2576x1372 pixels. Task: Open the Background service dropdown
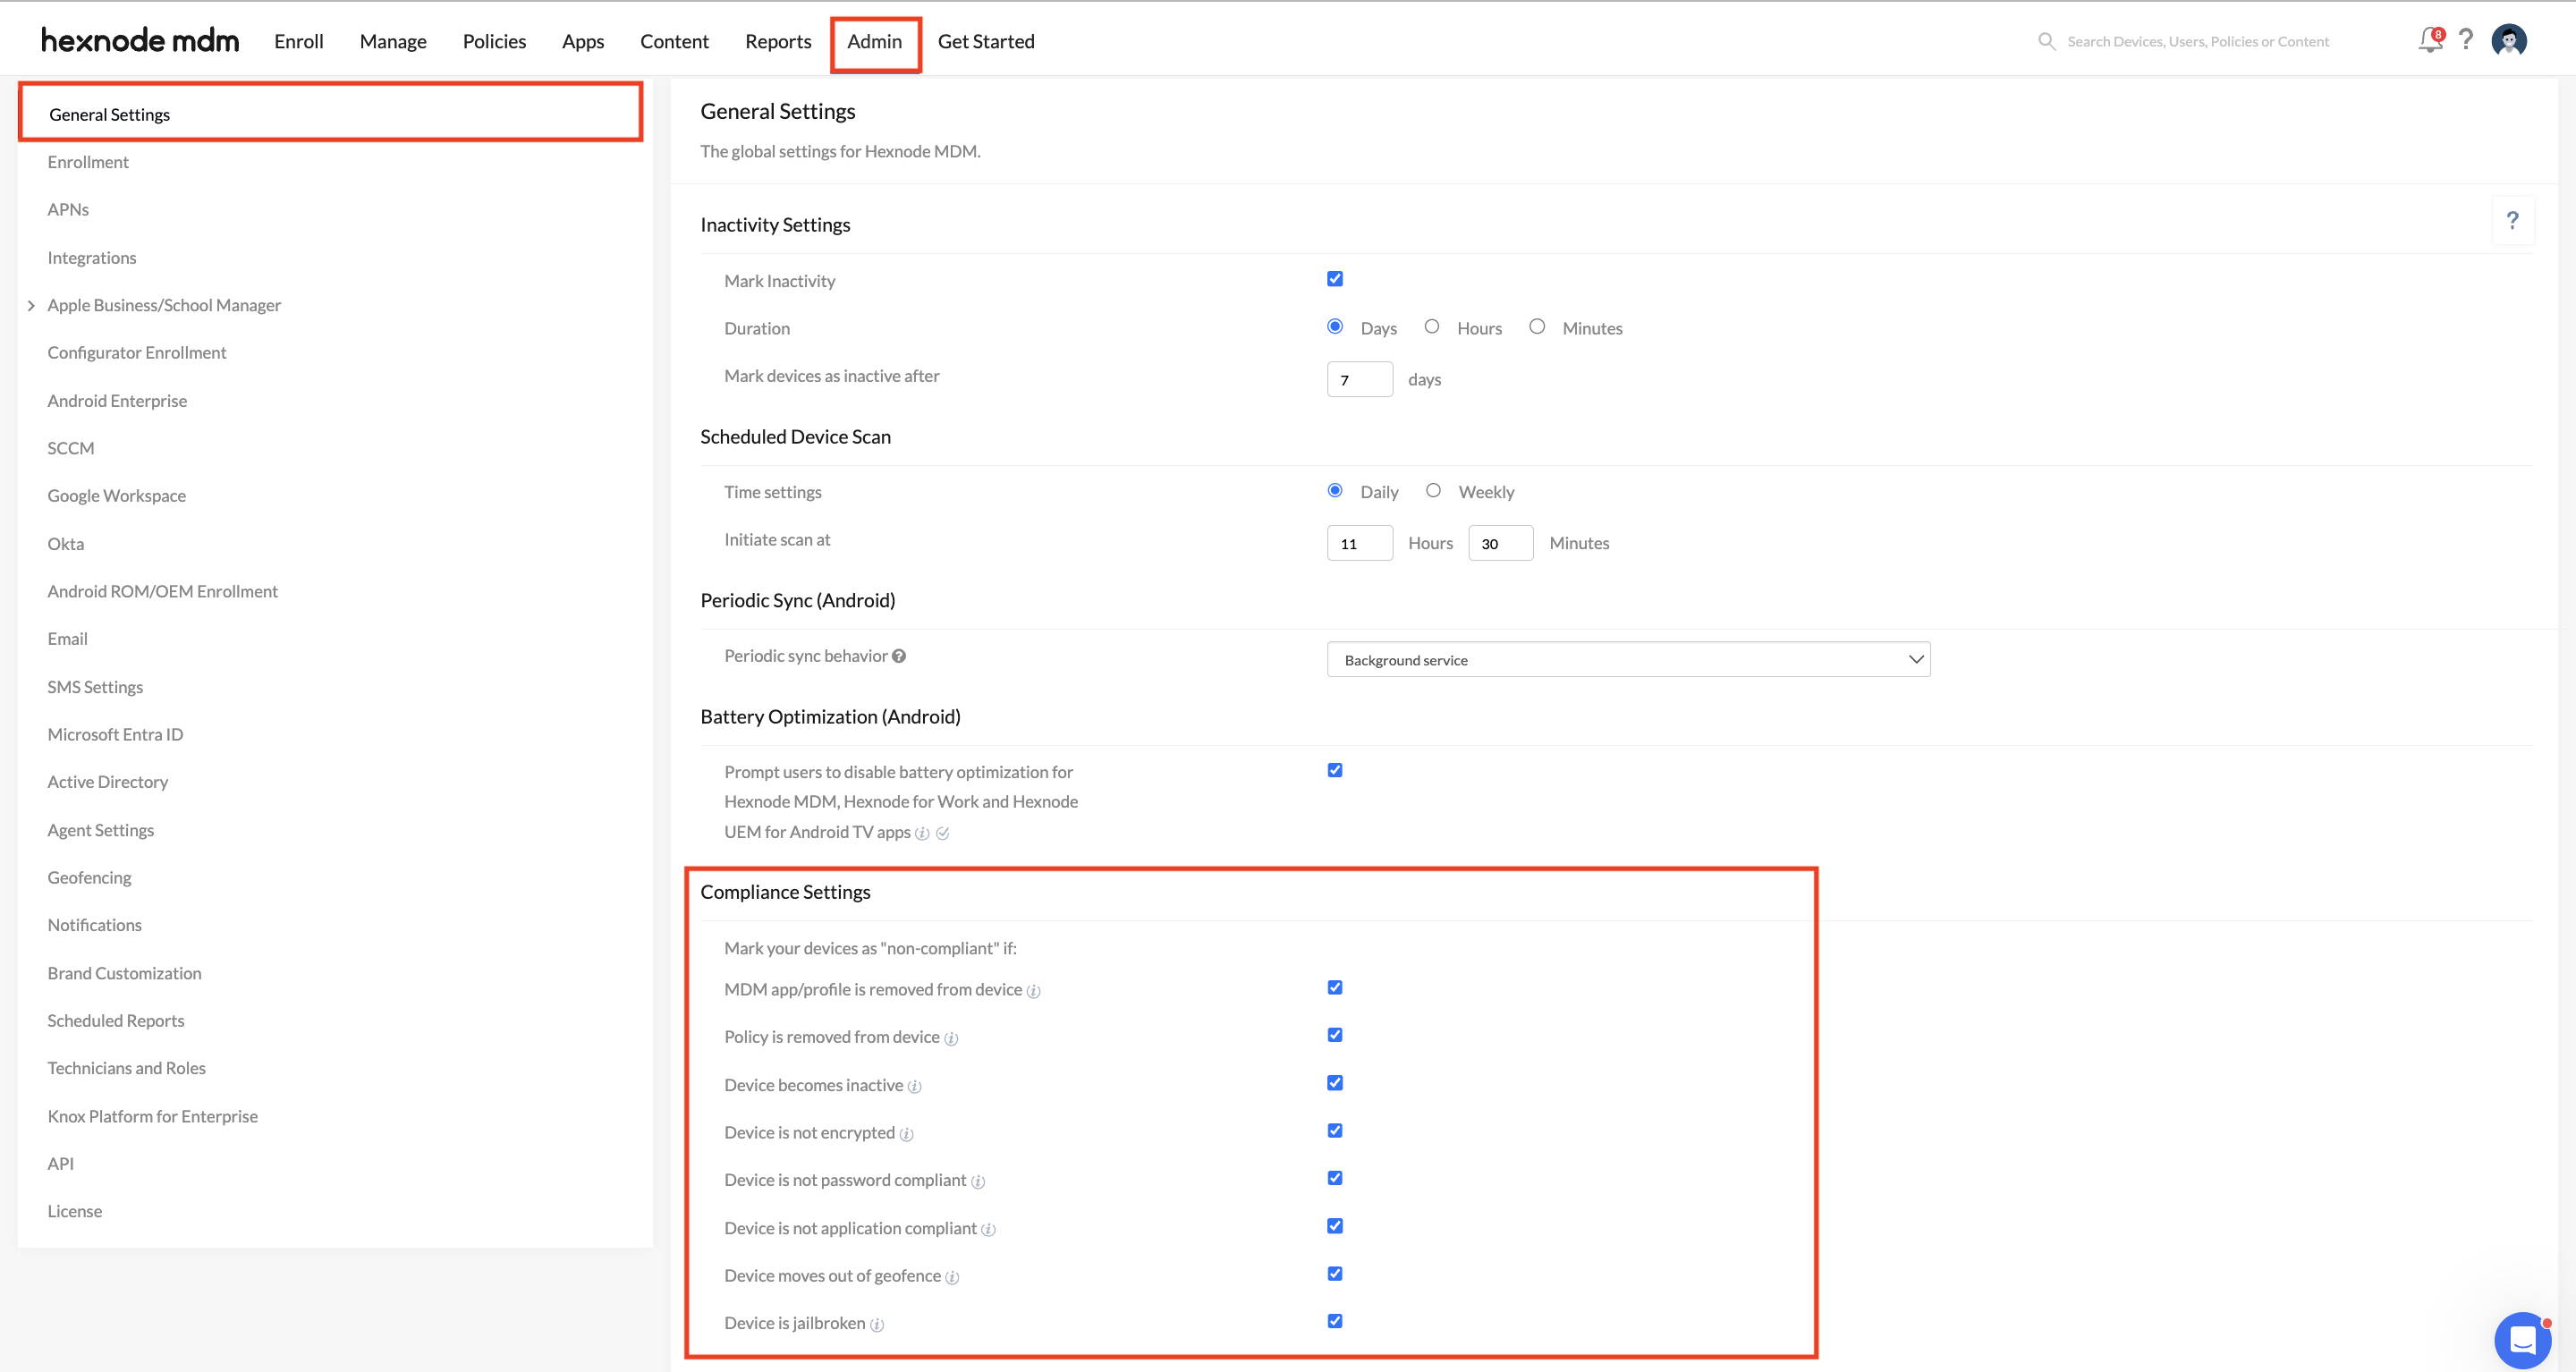pyautogui.click(x=1628, y=660)
